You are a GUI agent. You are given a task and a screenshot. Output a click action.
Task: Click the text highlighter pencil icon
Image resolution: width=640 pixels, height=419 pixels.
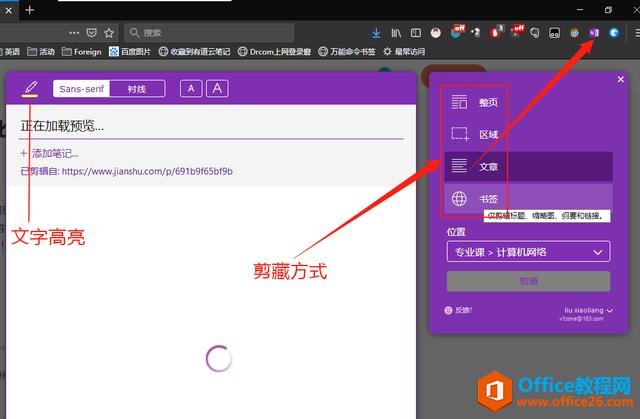tap(31, 87)
